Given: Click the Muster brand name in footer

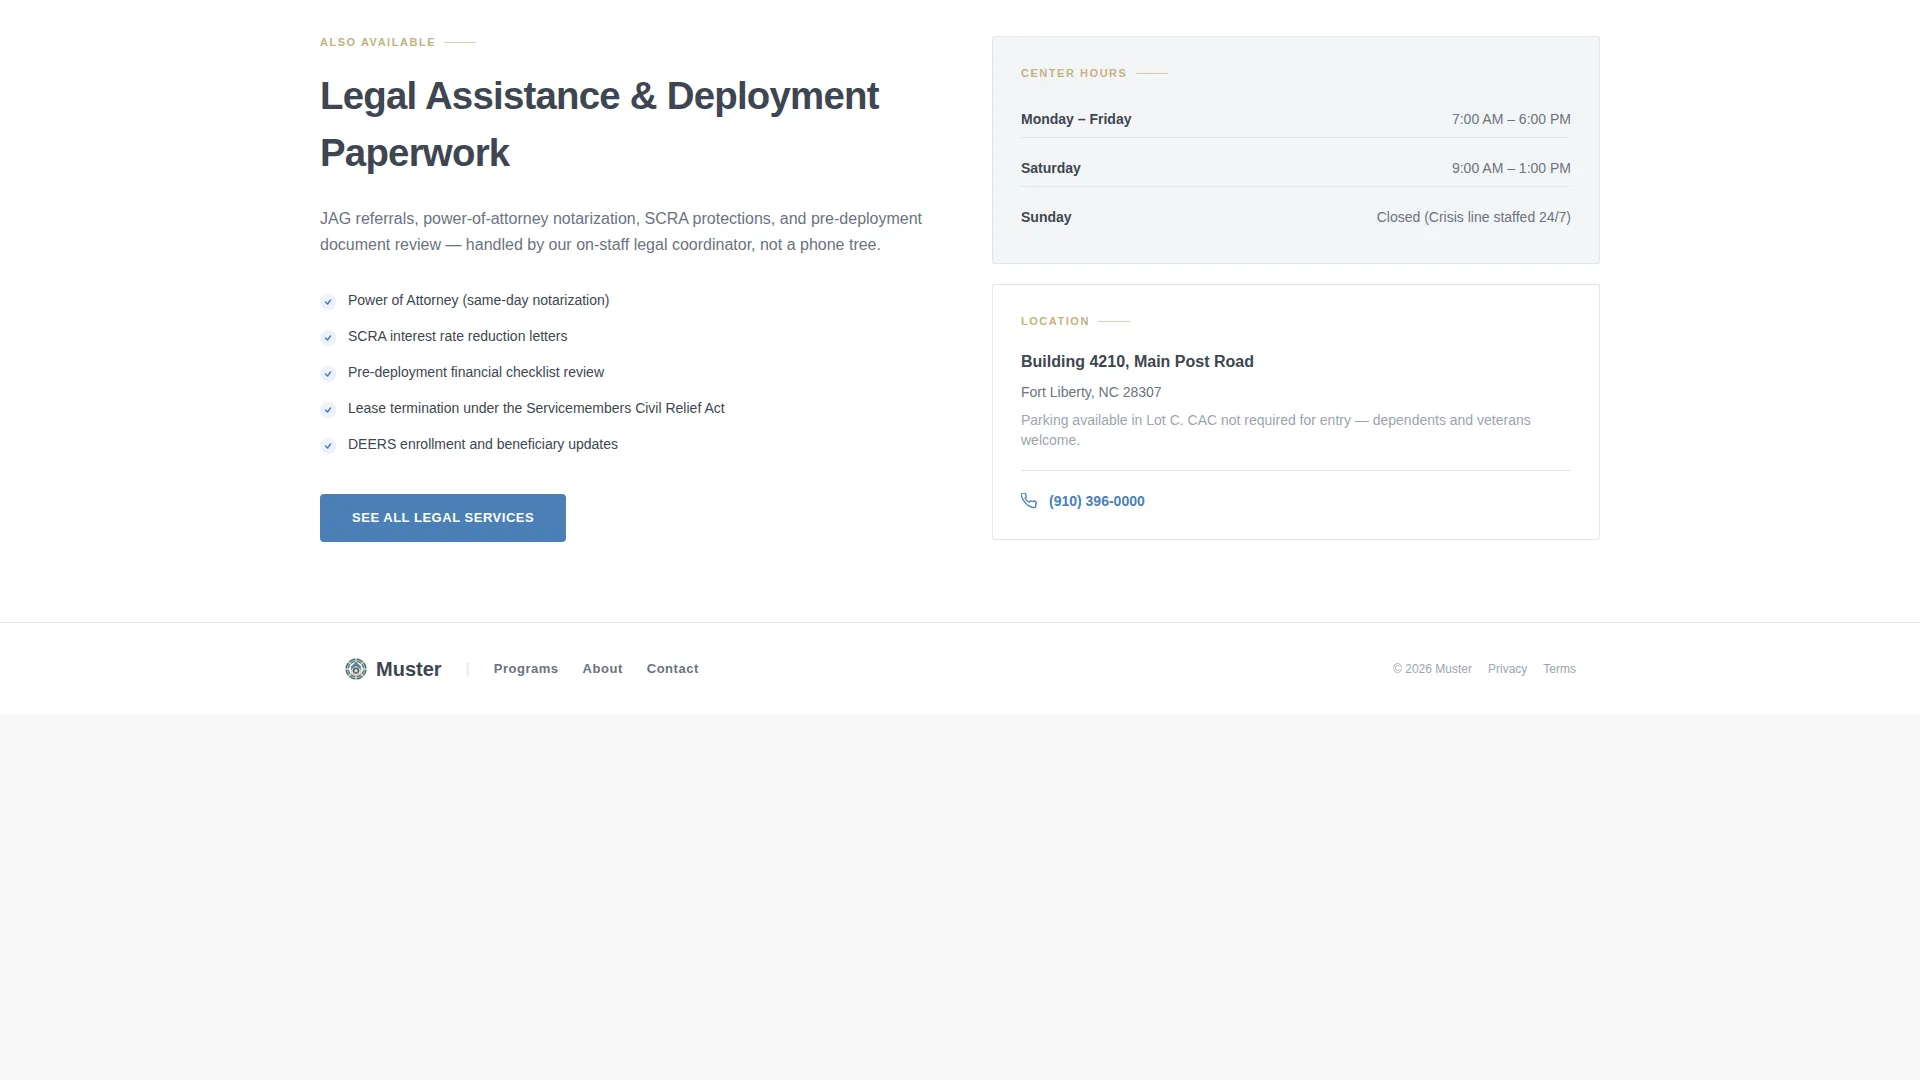Looking at the screenshot, I should tap(409, 669).
